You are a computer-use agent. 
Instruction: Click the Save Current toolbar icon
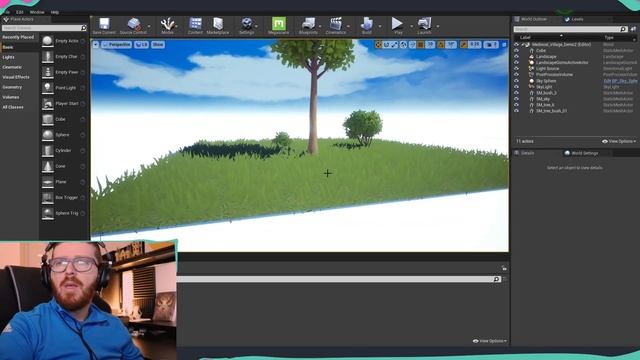tap(104, 24)
